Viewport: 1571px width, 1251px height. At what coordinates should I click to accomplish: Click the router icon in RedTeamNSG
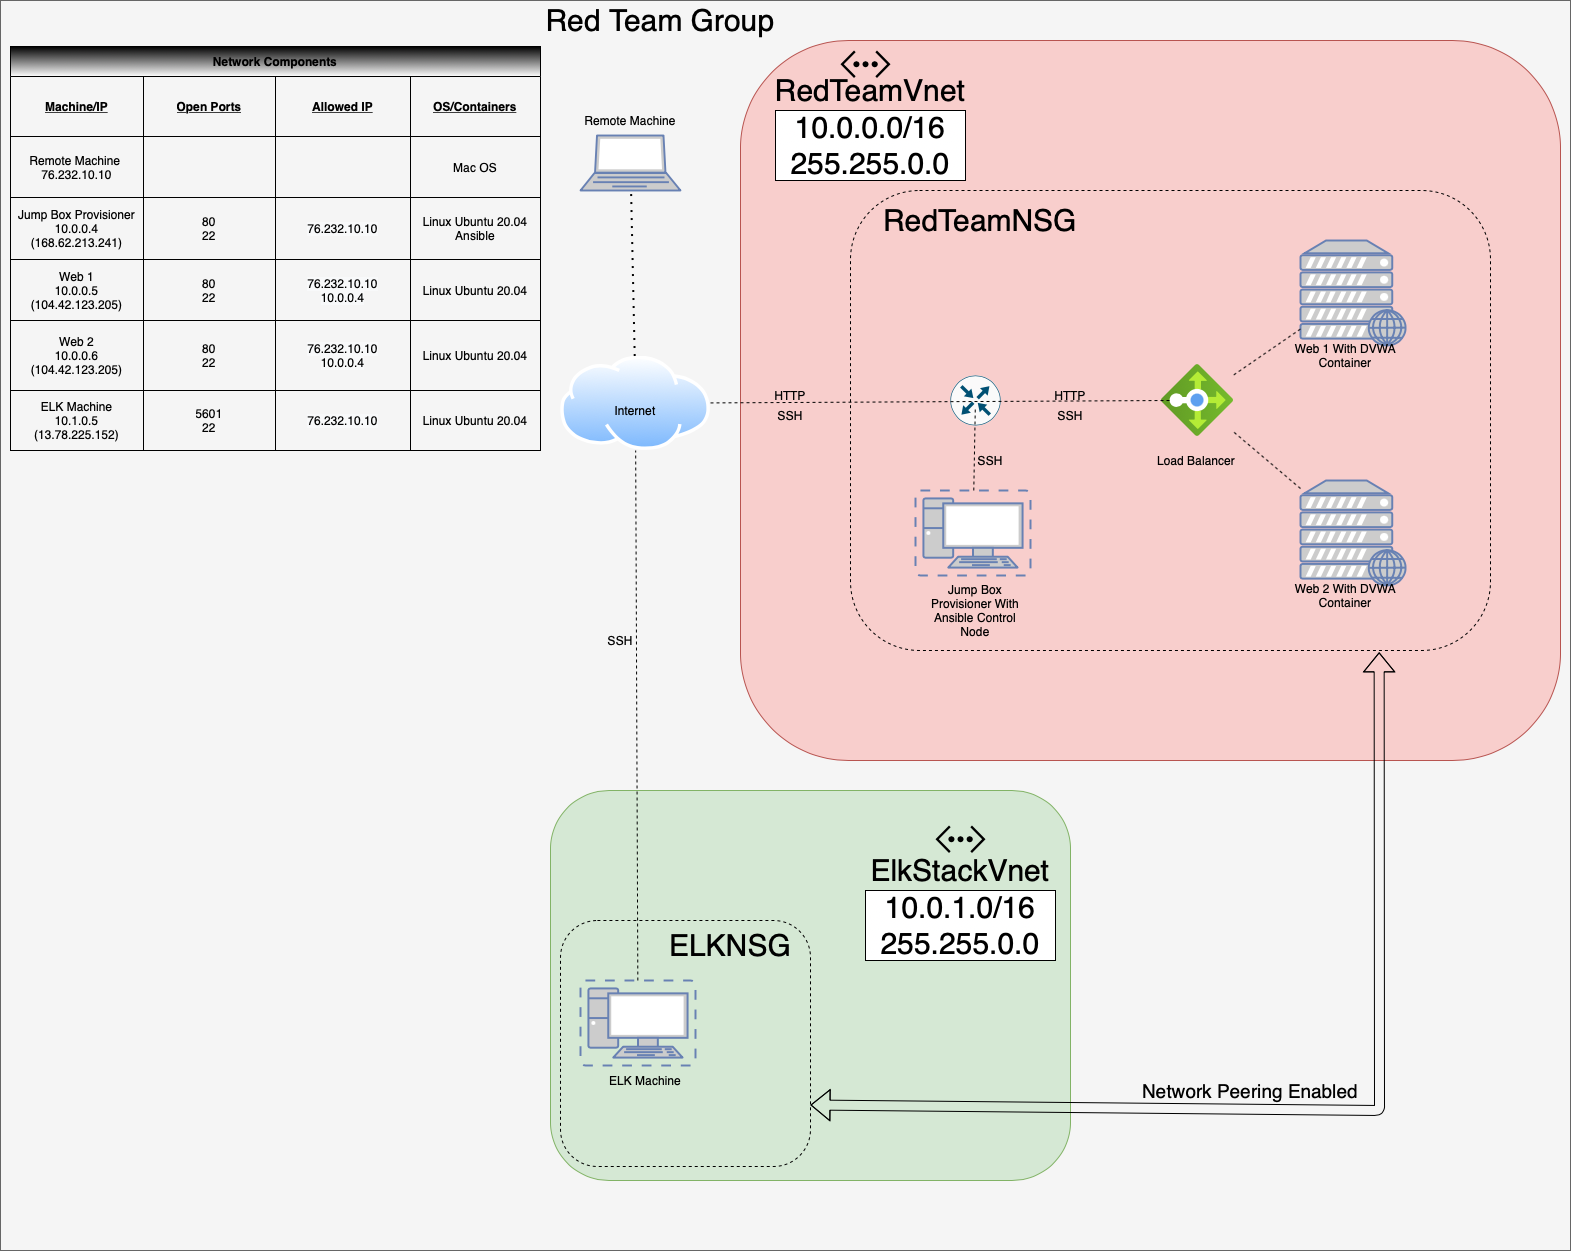point(975,400)
